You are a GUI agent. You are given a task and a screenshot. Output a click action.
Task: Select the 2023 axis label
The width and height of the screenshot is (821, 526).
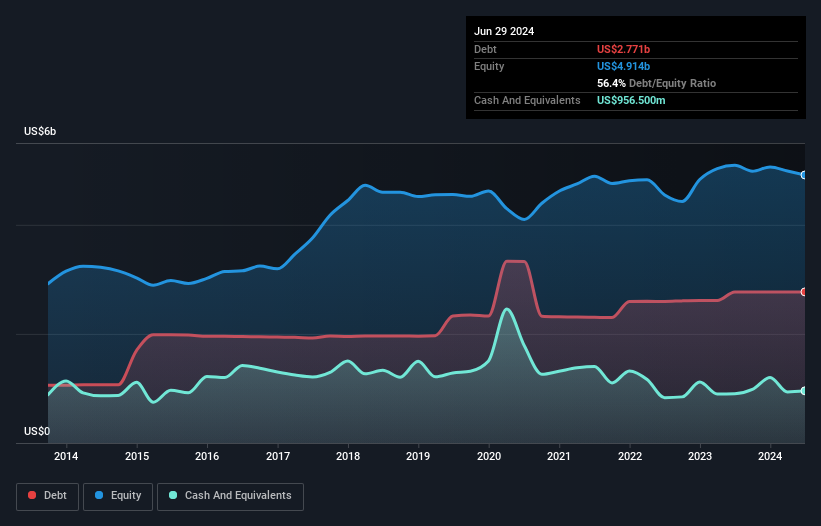point(700,456)
